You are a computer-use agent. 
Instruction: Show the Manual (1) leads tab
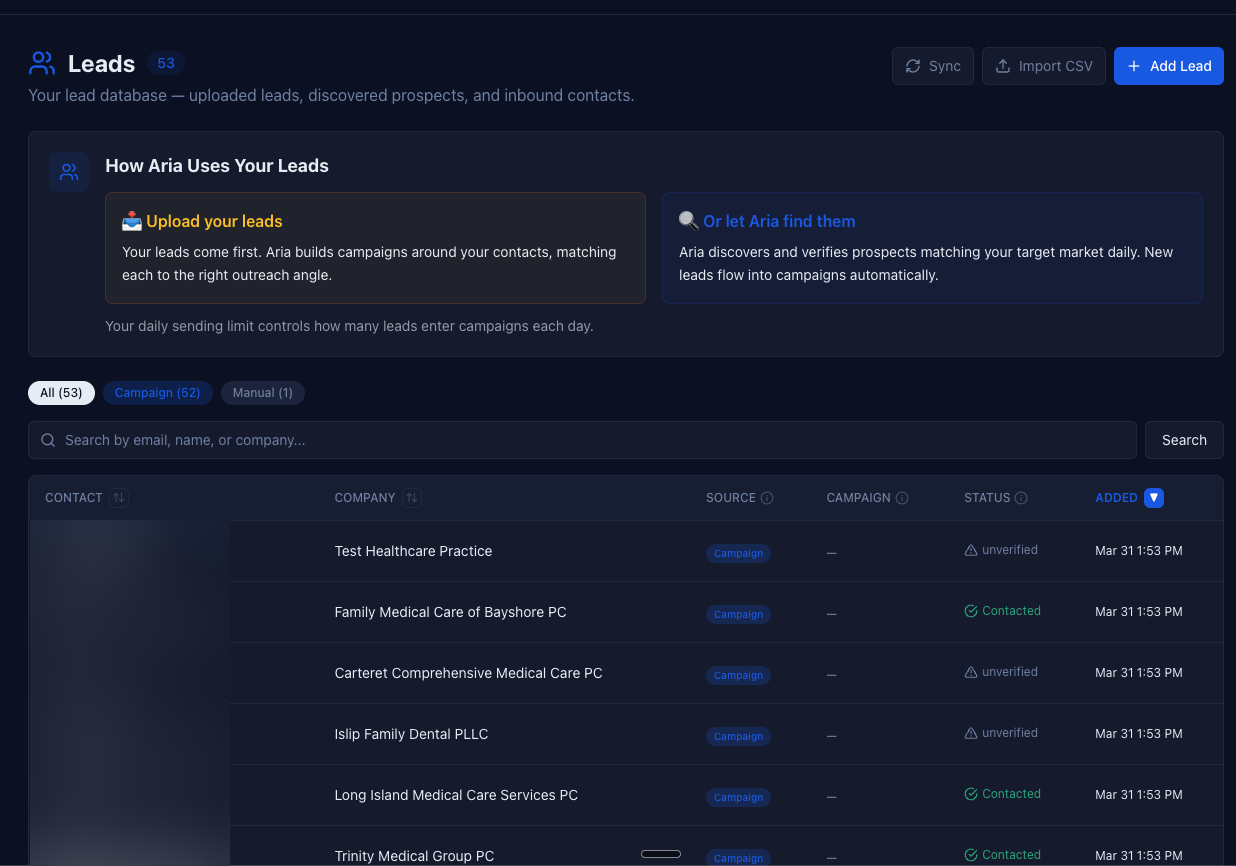263,393
